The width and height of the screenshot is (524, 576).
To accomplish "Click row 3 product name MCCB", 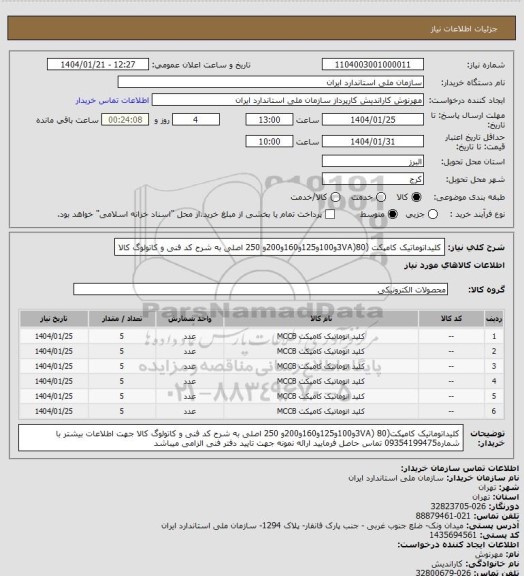I will tap(321, 367).
